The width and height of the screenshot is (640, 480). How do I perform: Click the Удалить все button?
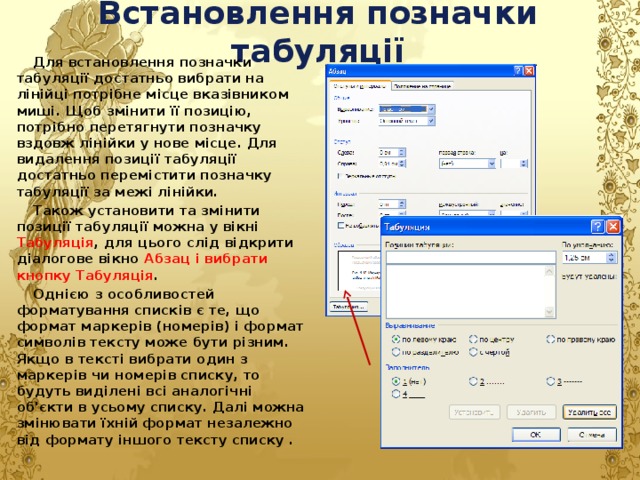(589, 412)
